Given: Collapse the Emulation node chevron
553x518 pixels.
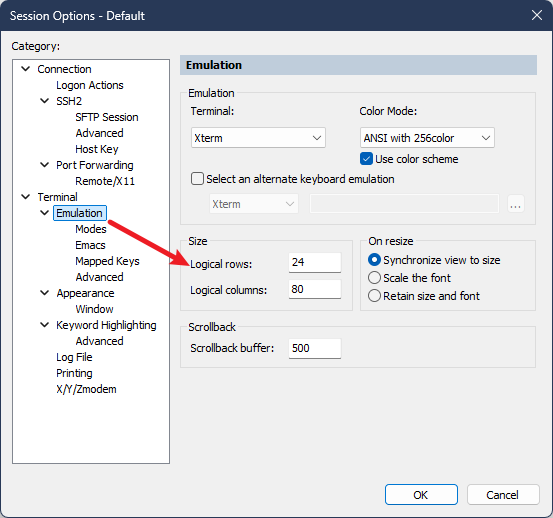Looking at the screenshot, I should click(x=44, y=213).
